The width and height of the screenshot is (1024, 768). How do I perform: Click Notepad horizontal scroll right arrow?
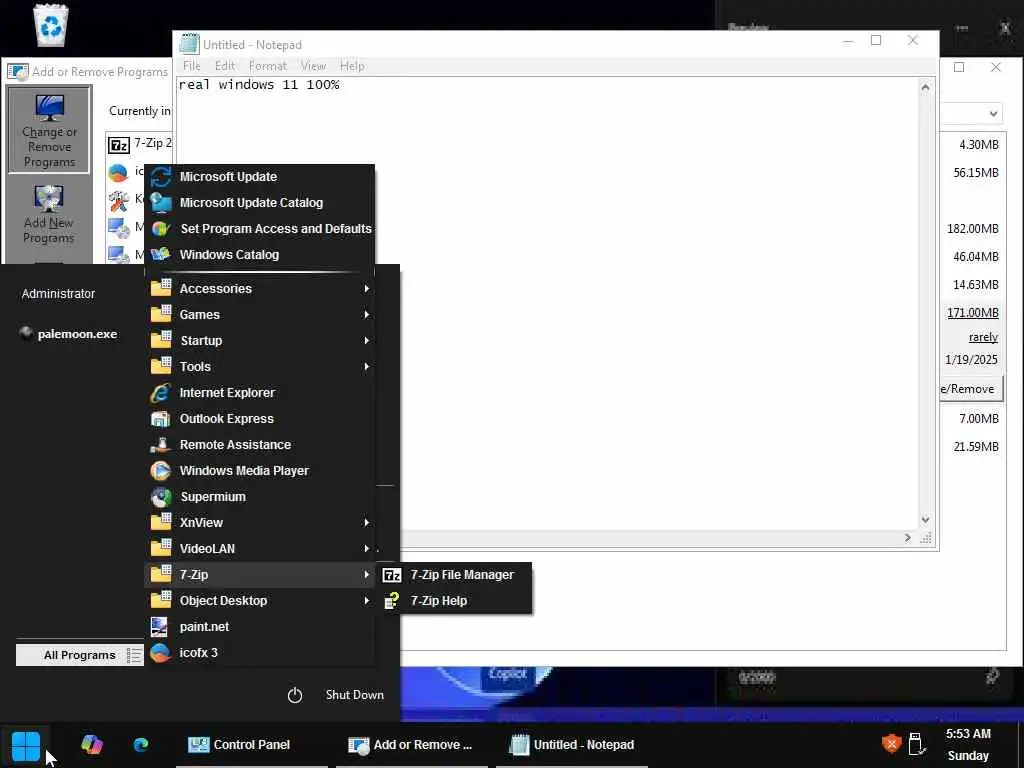pyautogui.click(x=908, y=537)
